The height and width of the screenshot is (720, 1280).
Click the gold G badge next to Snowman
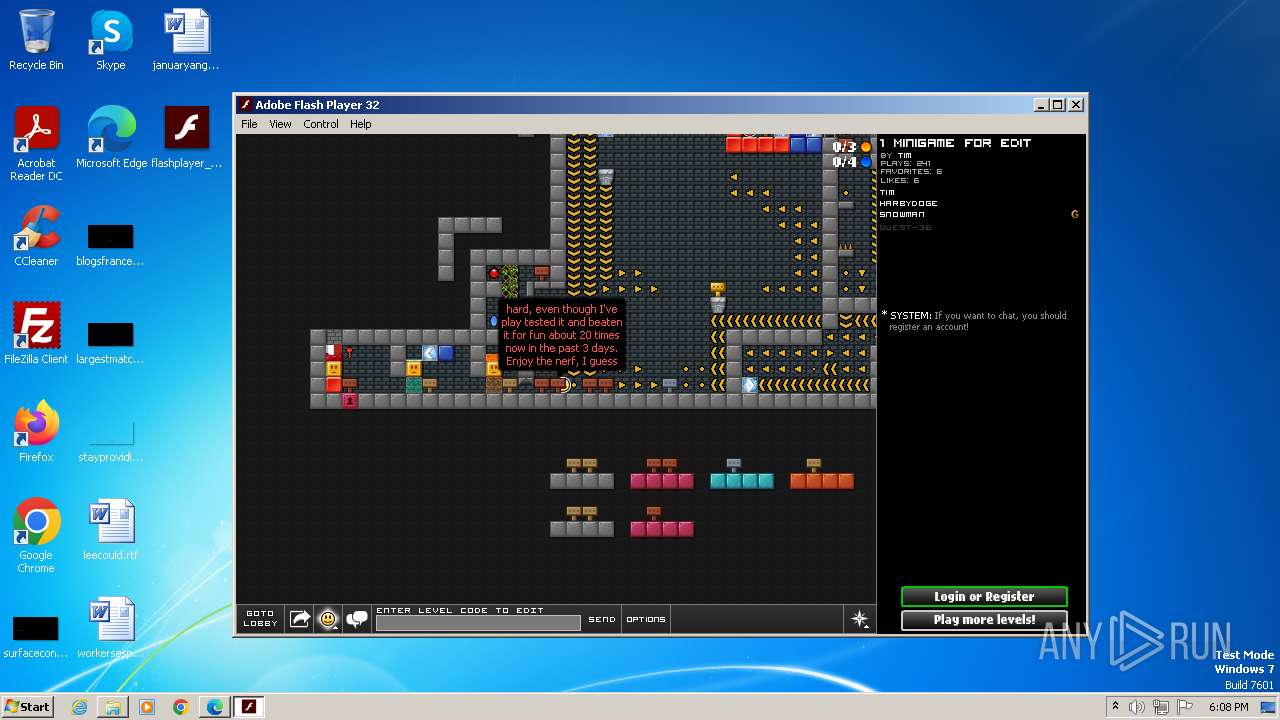point(1075,214)
